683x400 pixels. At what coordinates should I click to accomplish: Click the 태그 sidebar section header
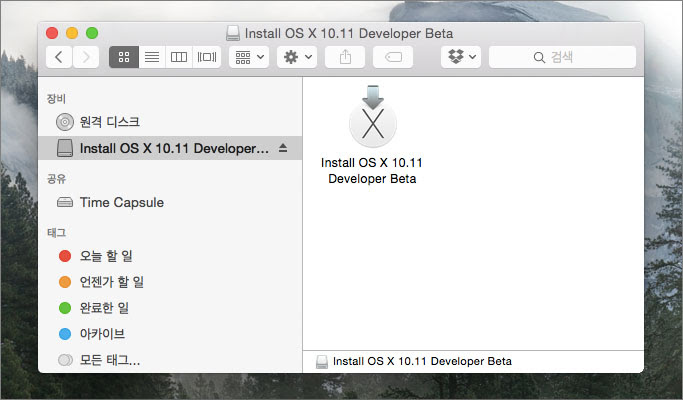tap(56, 233)
